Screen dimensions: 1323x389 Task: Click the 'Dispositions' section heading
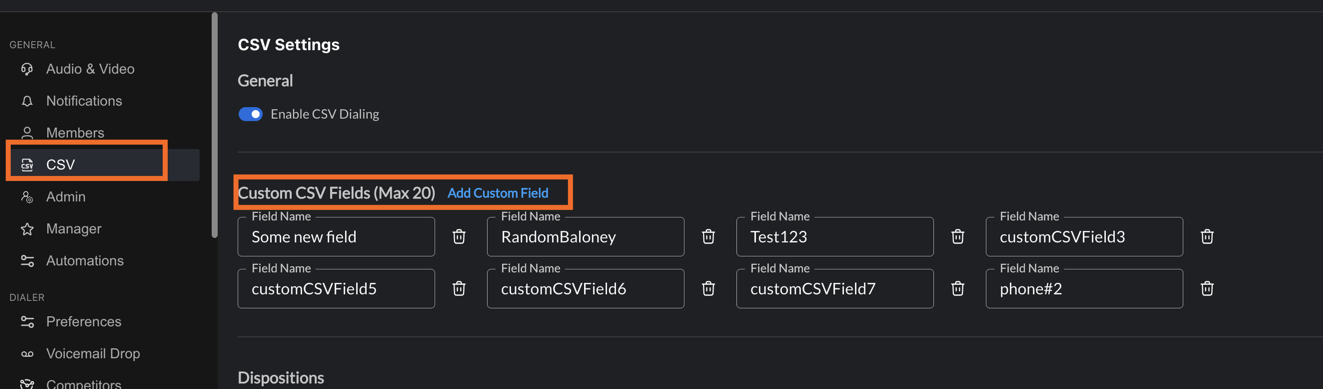(x=281, y=378)
